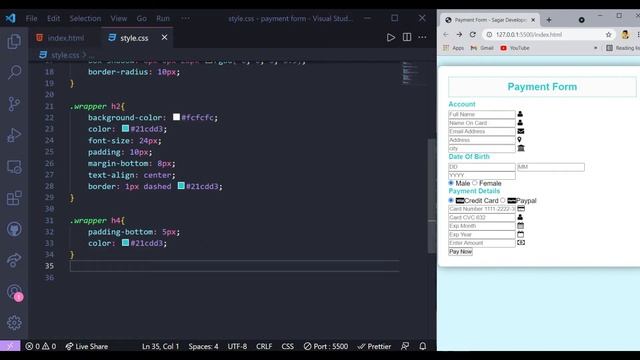
Task: Open the Search view in activity bar
Action: pyautogui.click(x=14, y=72)
